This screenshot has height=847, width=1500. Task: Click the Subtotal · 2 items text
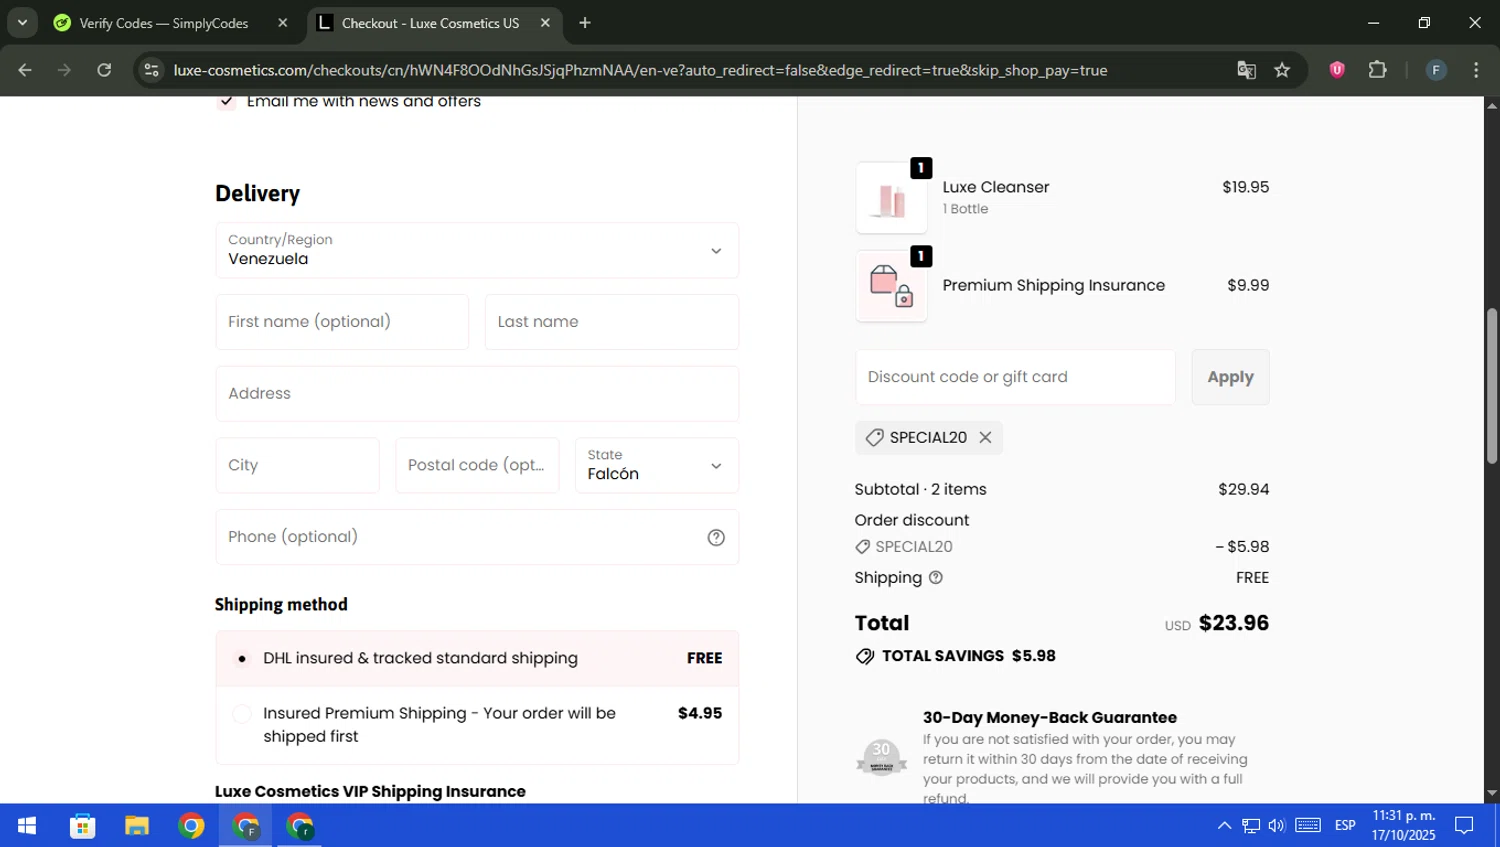(920, 489)
